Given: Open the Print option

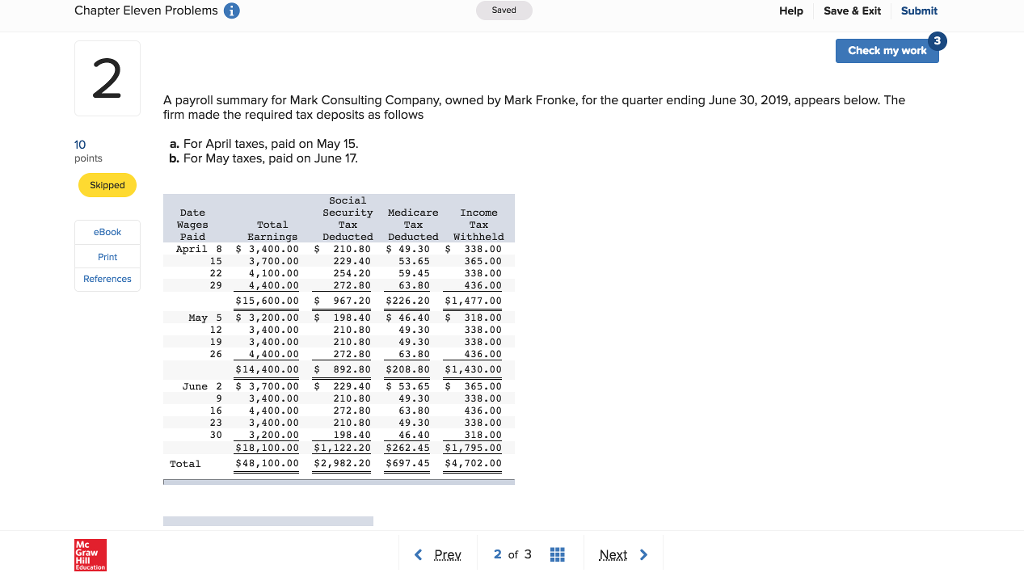Looking at the screenshot, I should 107,256.
